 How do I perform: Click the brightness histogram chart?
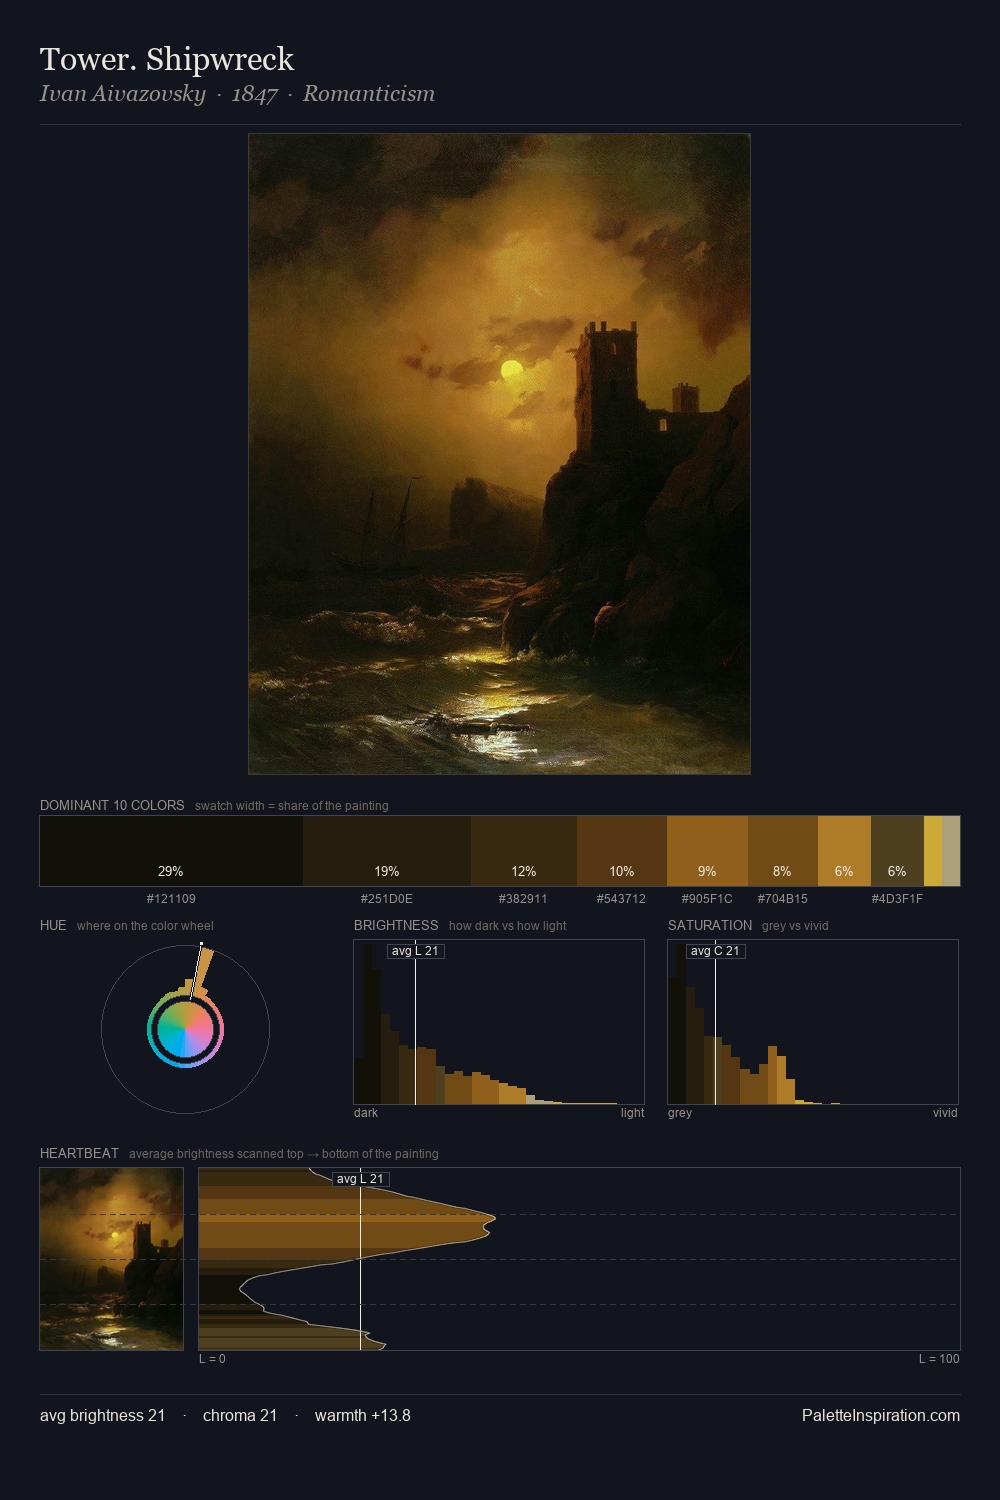pyautogui.click(x=499, y=1022)
